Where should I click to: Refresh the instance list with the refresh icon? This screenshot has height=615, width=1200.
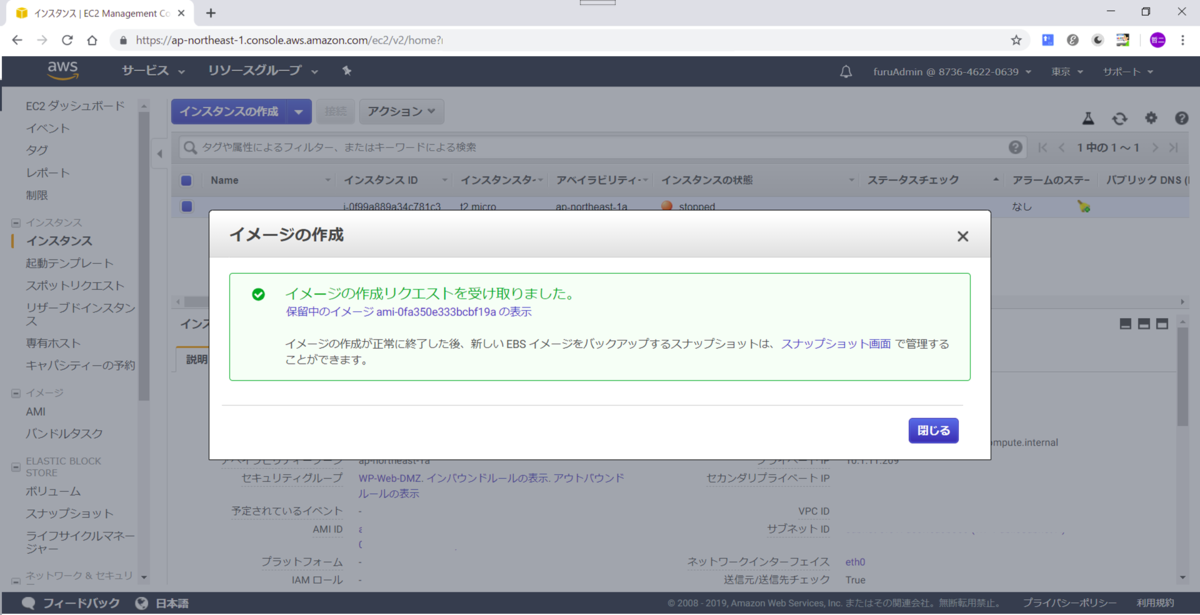tap(1119, 118)
